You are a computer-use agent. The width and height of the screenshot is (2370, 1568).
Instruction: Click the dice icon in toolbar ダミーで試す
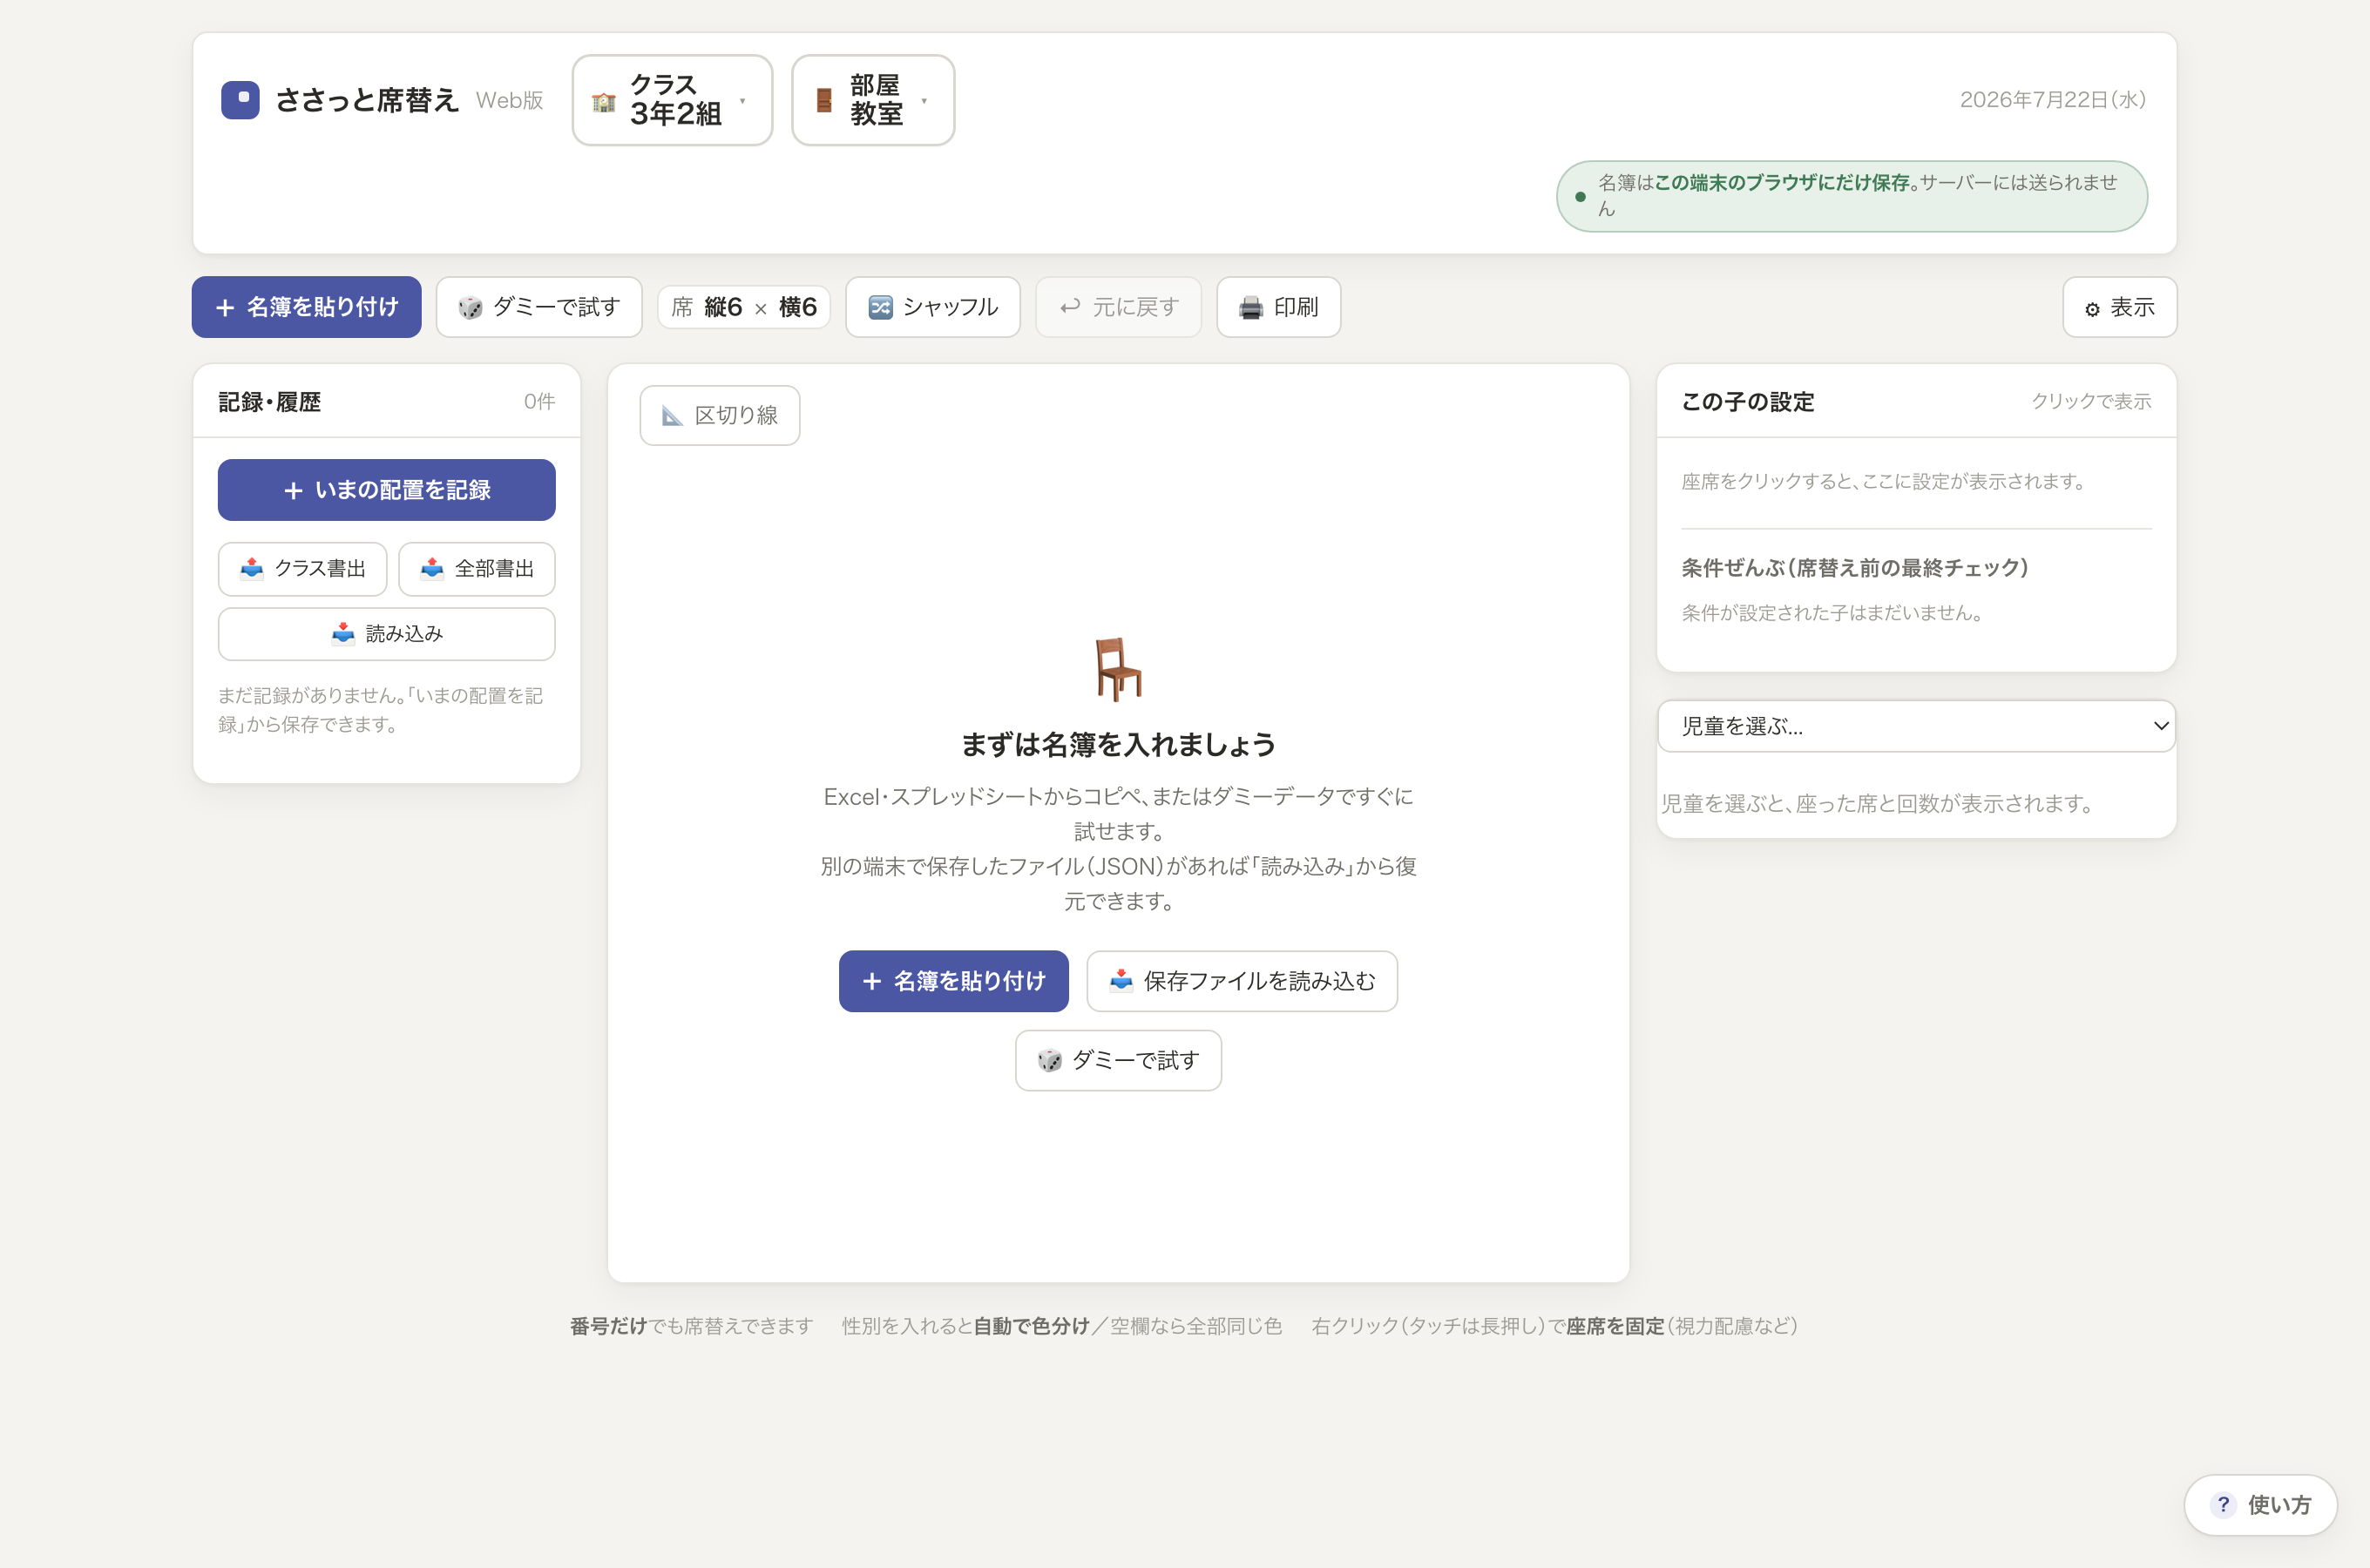point(470,308)
